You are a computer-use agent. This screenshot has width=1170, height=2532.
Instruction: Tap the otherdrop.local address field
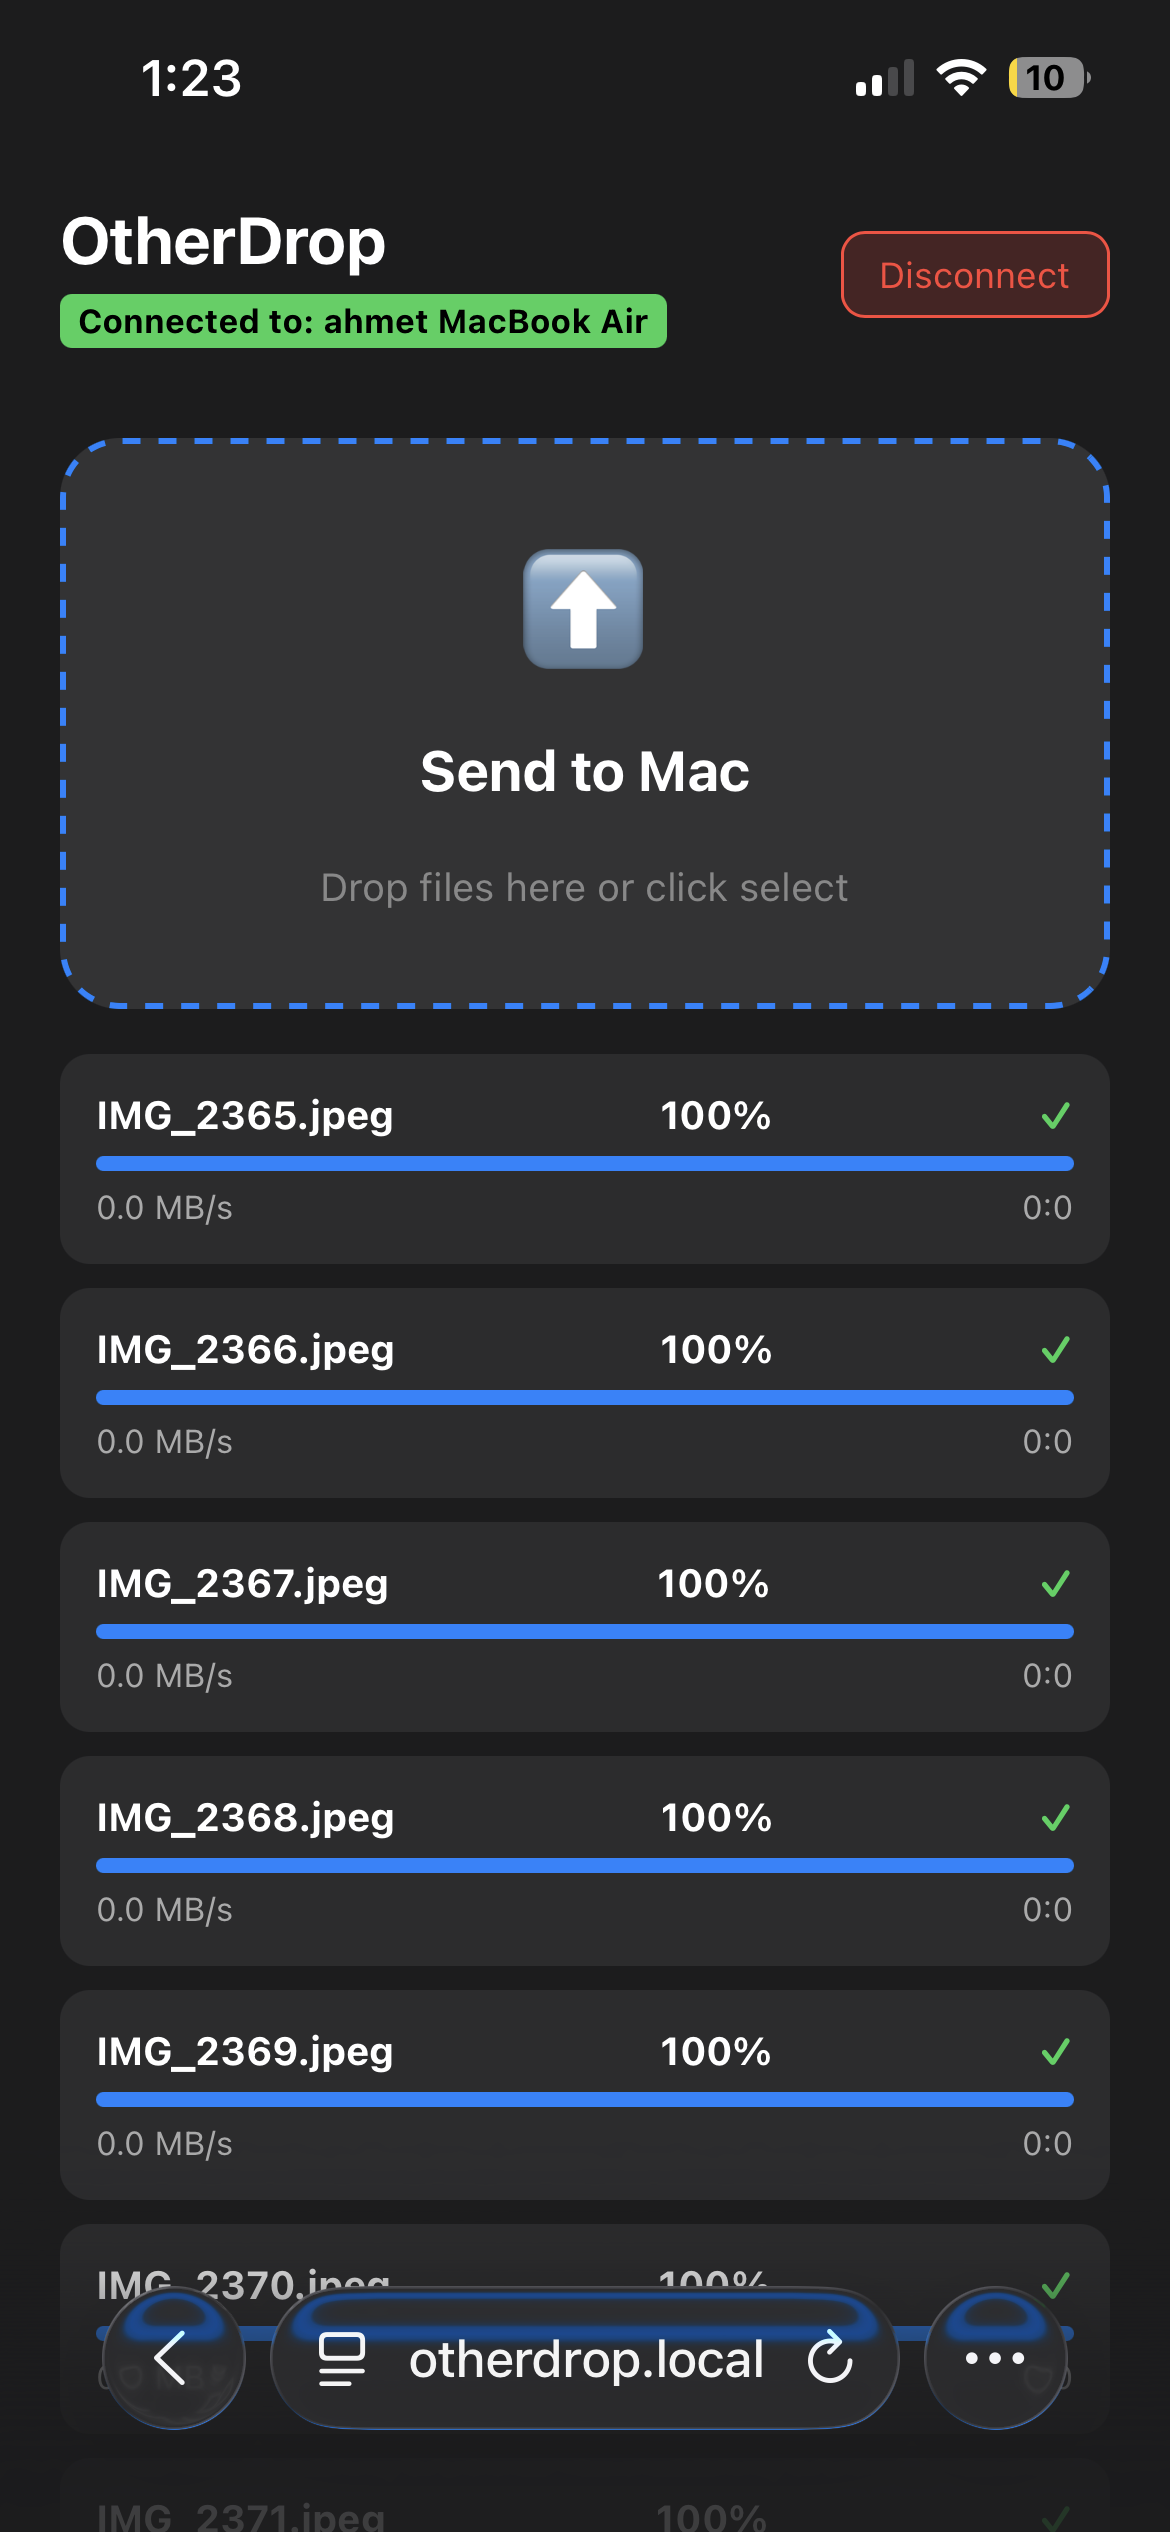[585, 2358]
